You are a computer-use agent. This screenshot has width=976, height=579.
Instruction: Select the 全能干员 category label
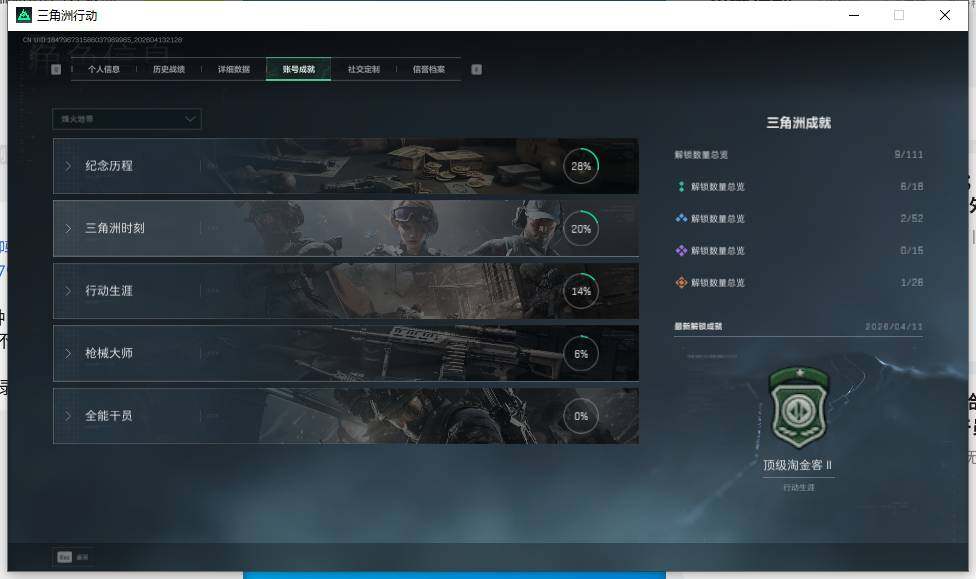point(109,415)
